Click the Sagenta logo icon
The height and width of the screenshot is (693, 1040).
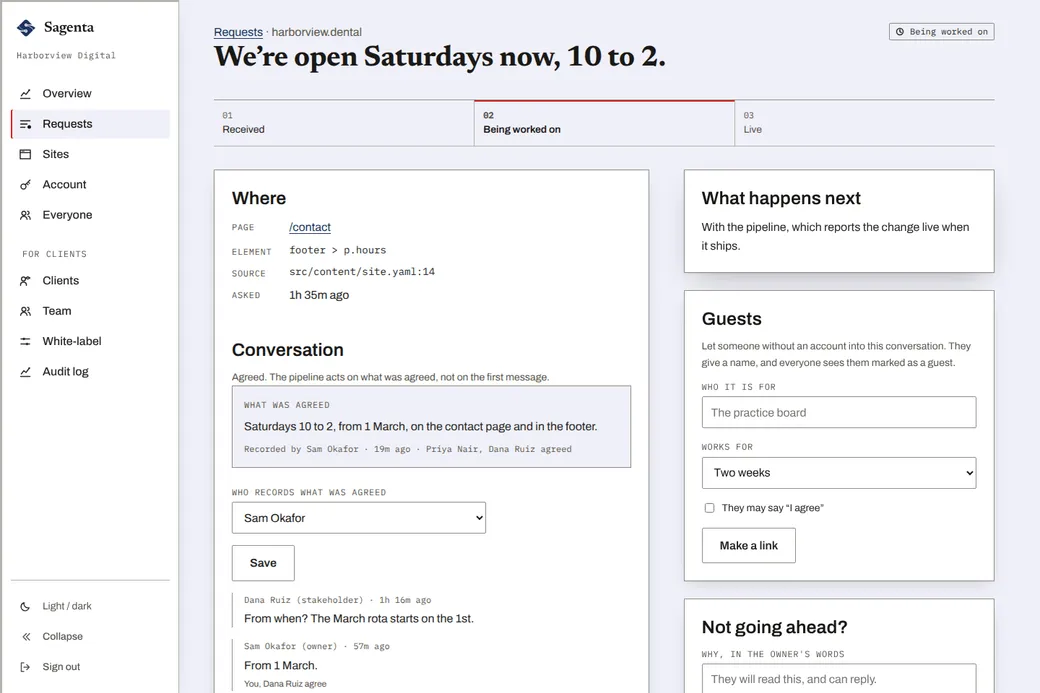click(26, 27)
